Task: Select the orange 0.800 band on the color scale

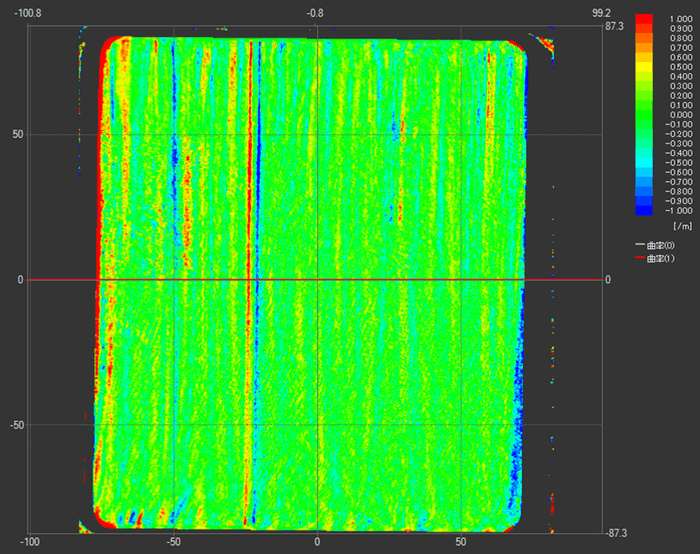Action: pos(645,38)
